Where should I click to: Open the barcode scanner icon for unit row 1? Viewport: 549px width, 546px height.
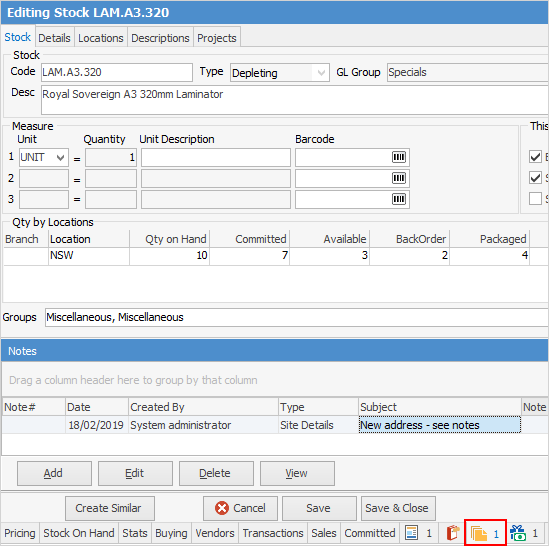click(398, 157)
